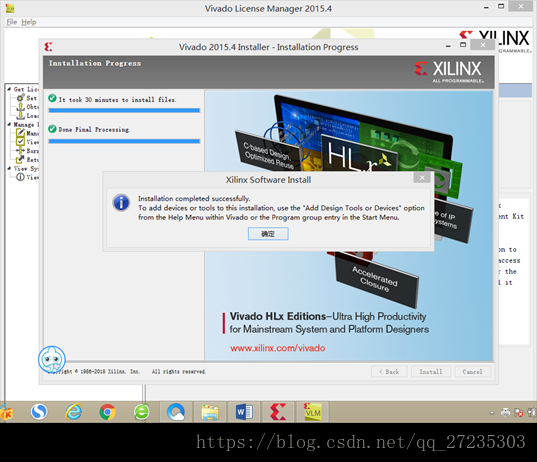This screenshot has width=537, height=462.
Task: Click the action center flag tray icon
Action: point(519,413)
